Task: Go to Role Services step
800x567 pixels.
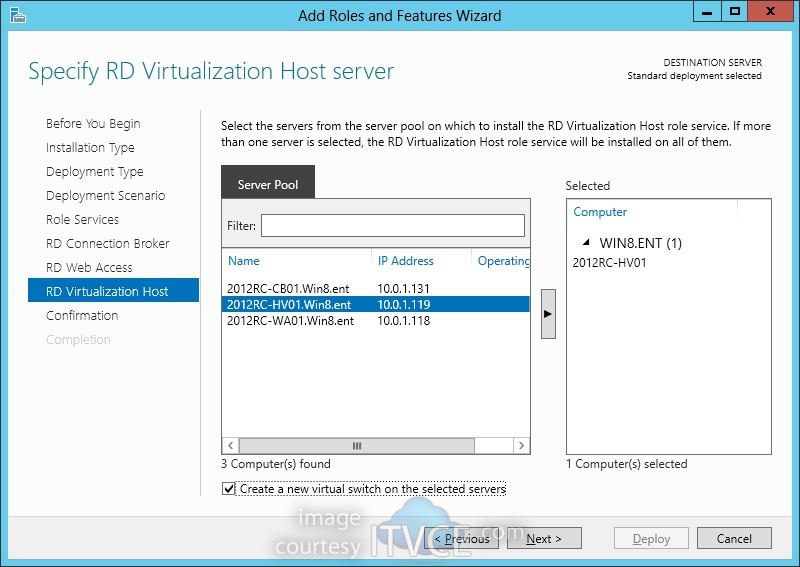Action: click(x=82, y=219)
